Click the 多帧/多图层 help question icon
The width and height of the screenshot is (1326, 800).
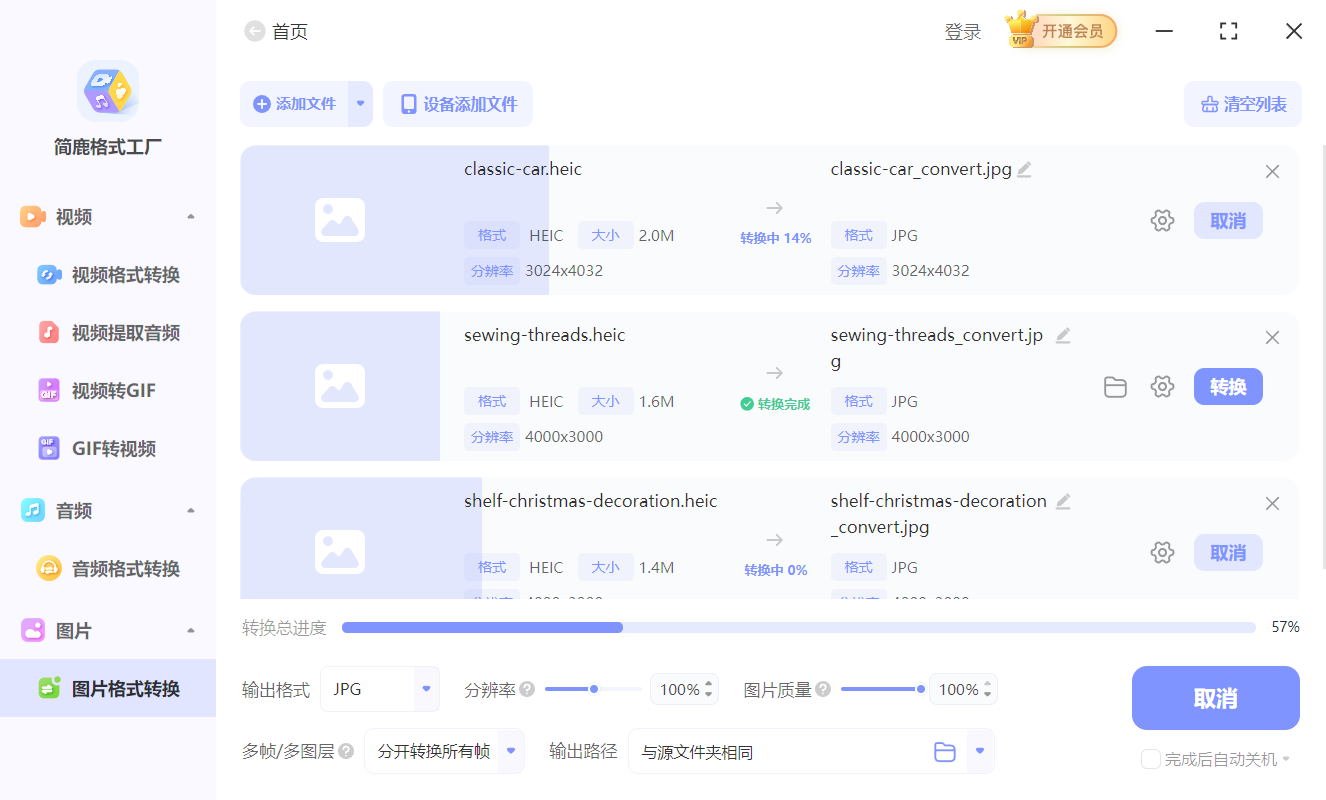(346, 751)
